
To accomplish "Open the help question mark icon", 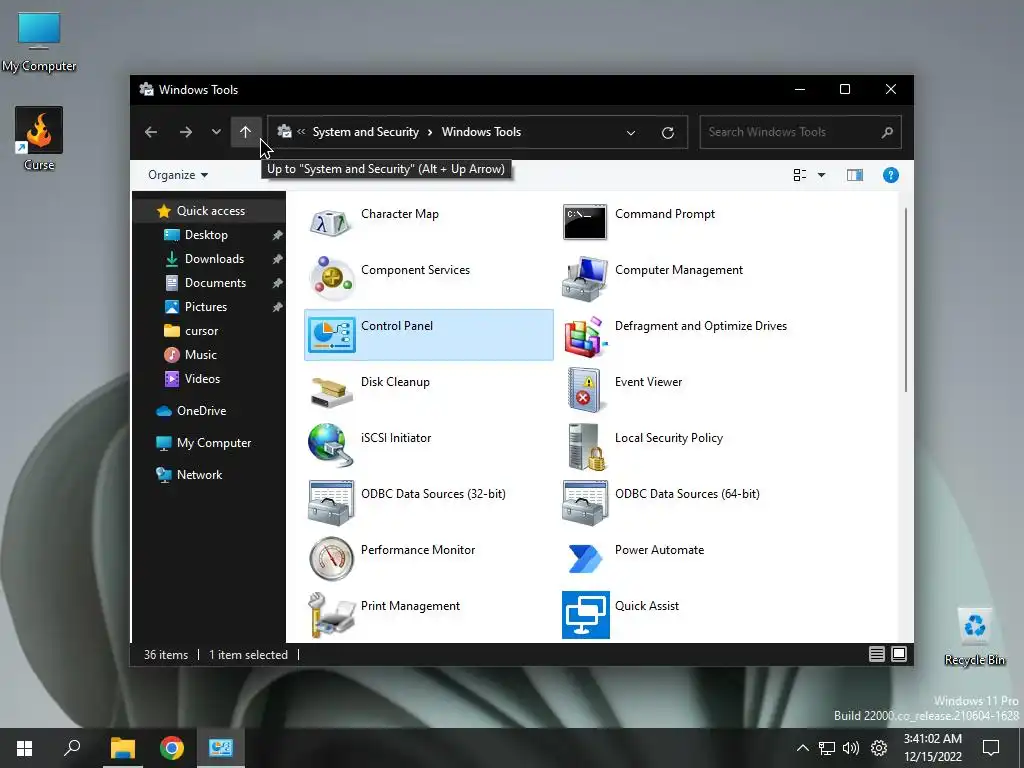I will pyautogui.click(x=891, y=175).
